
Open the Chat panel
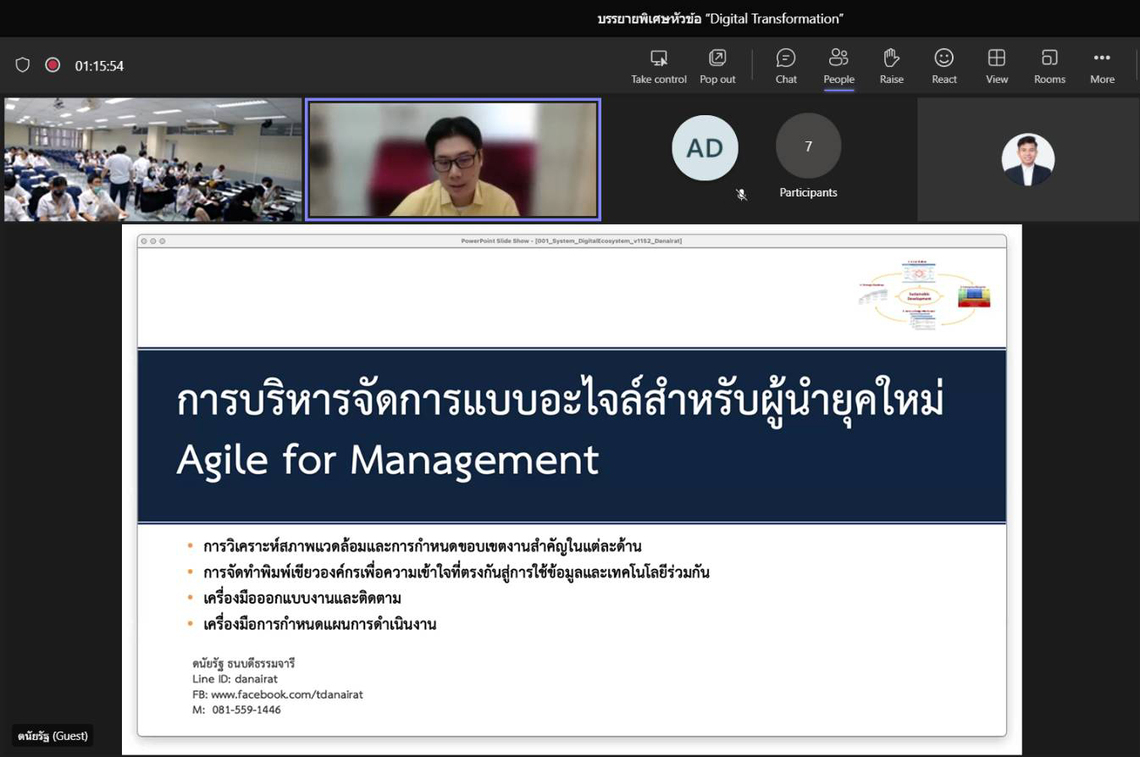(x=786, y=66)
